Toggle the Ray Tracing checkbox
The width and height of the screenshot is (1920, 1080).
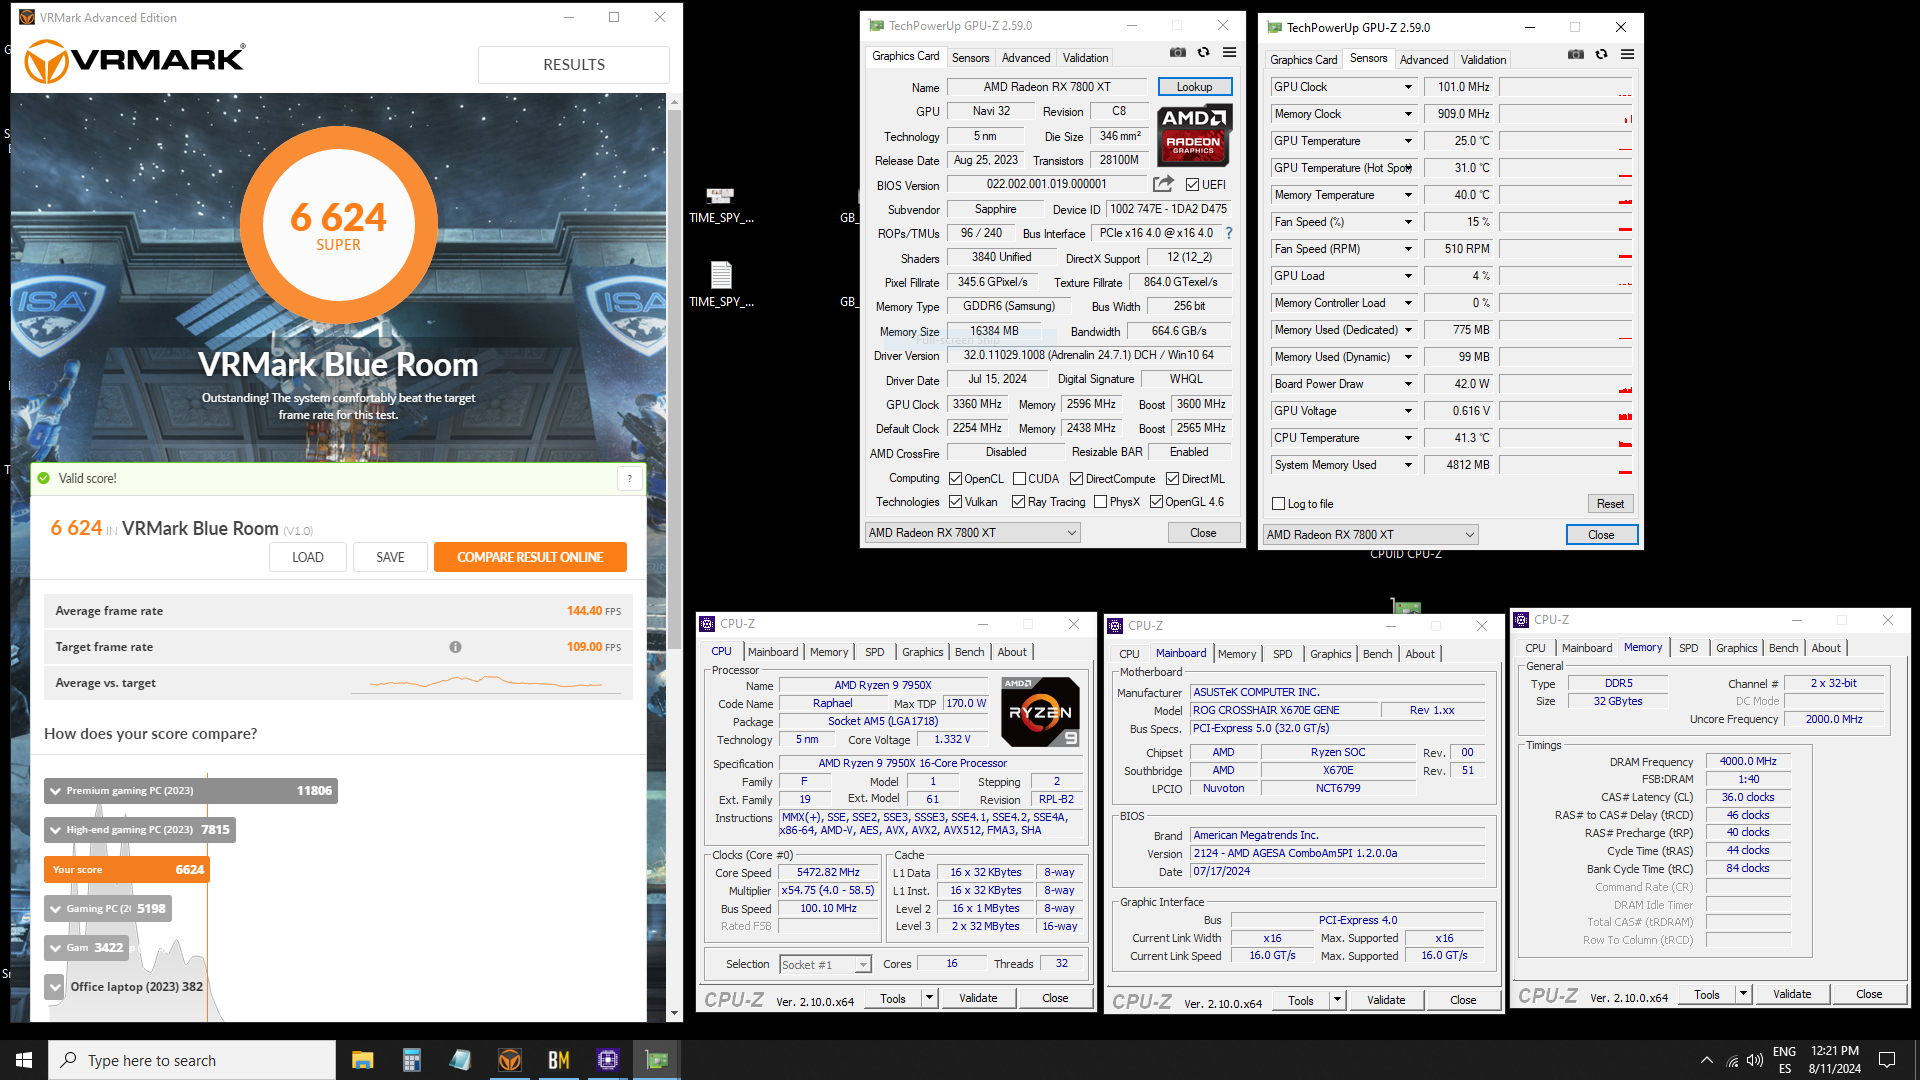tap(1018, 502)
